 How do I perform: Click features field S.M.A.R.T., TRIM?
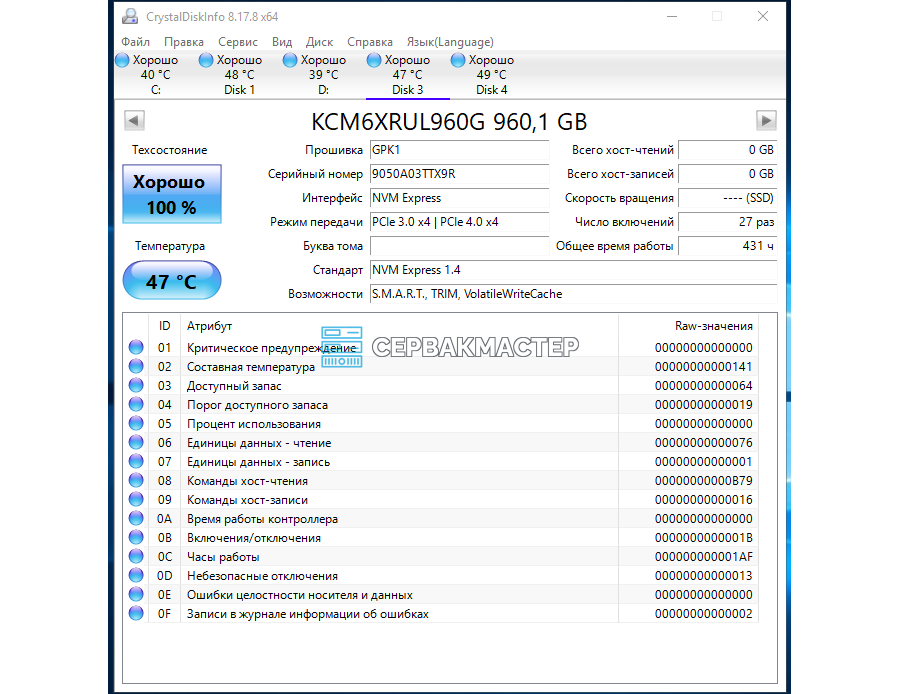point(573,294)
